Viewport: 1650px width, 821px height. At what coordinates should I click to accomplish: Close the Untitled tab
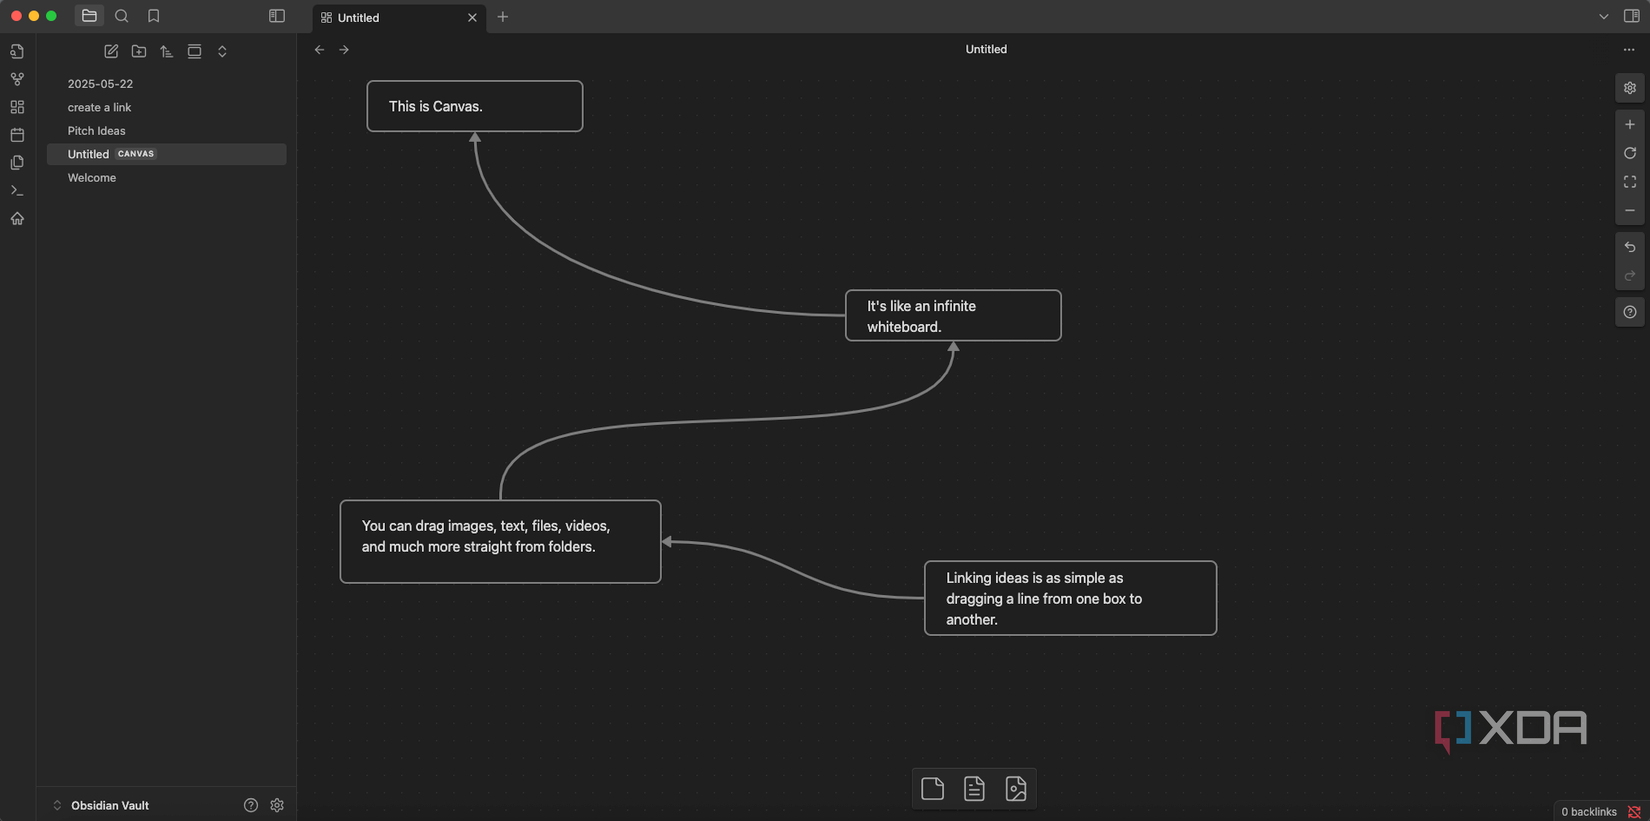tap(472, 18)
